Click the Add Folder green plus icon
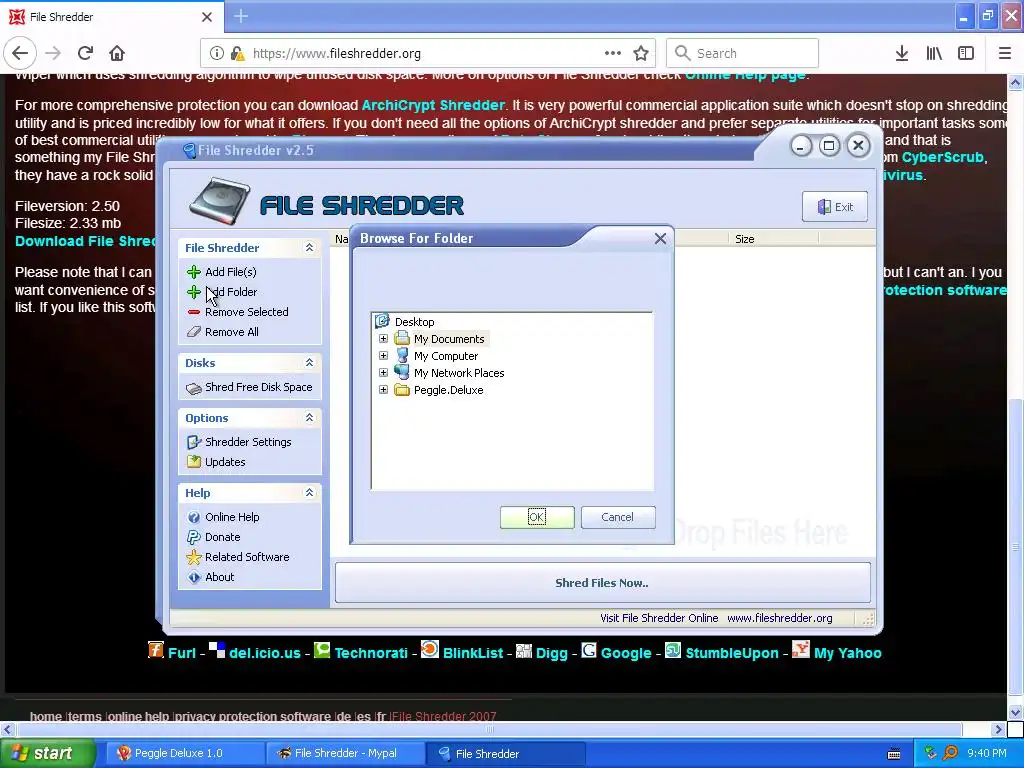Image resolution: width=1024 pixels, height=768 pixels. [x=194, y=292]
